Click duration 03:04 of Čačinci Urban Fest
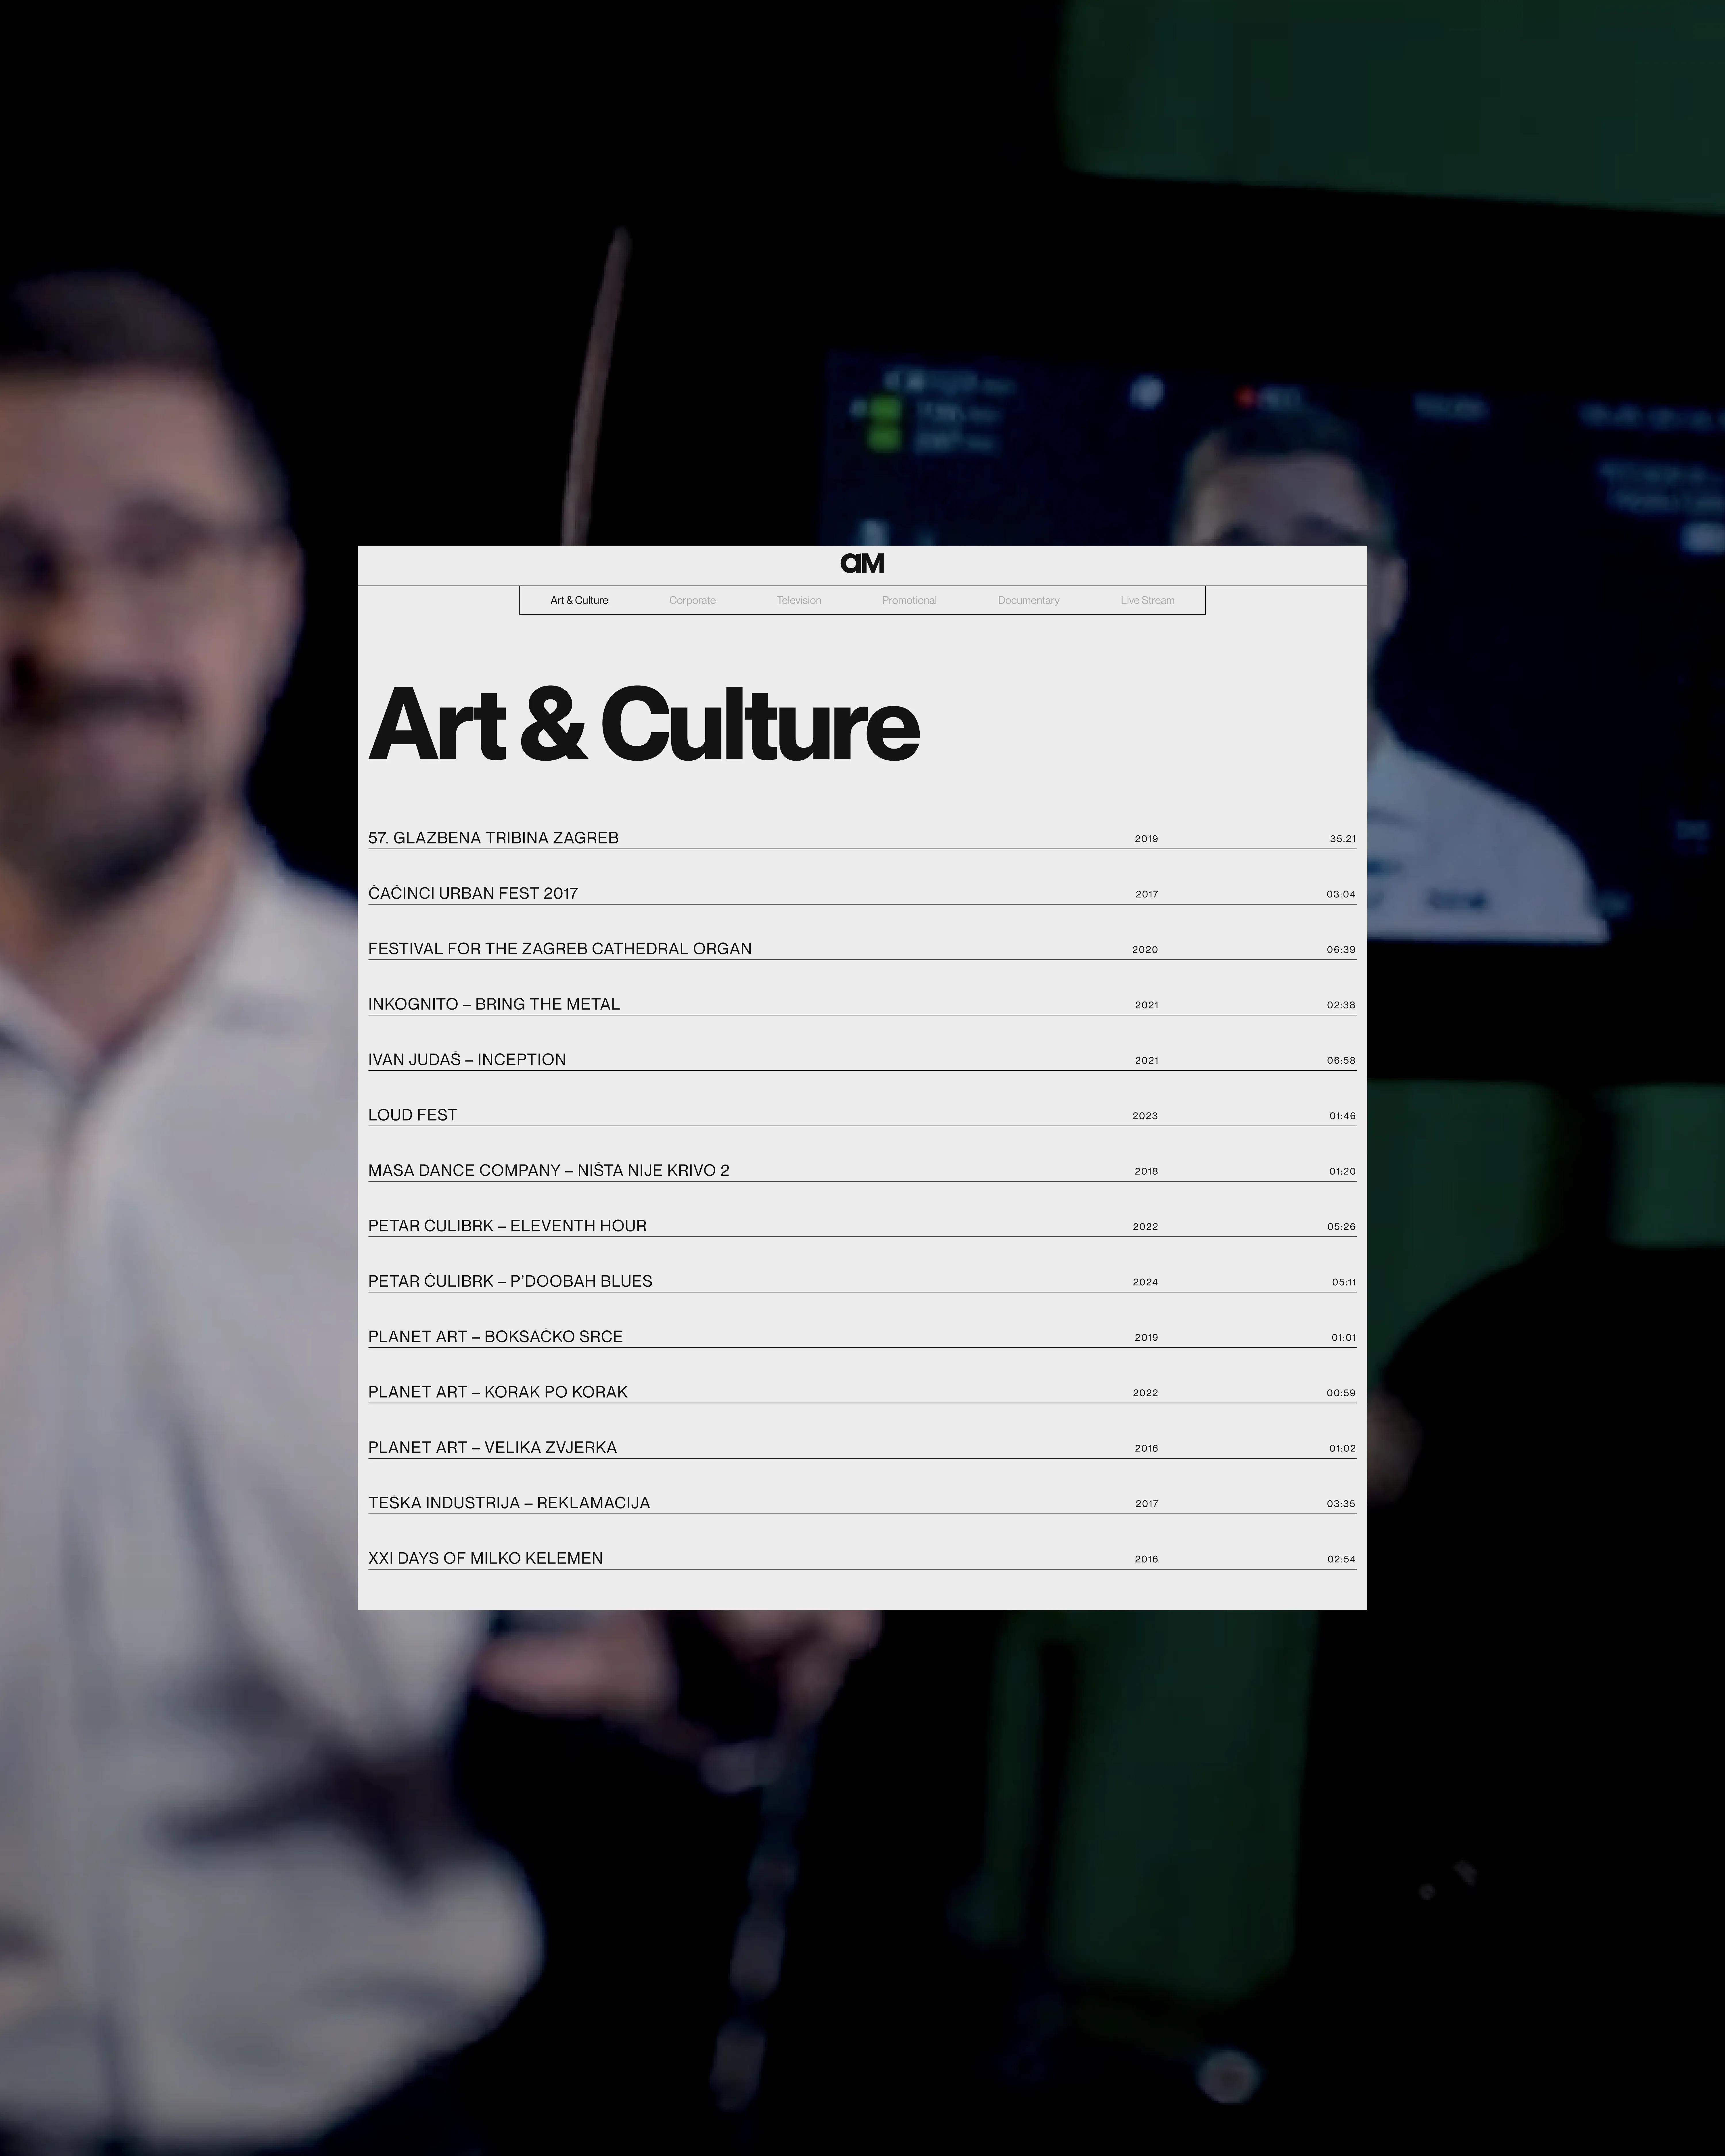 pyautogui.click(x=1341, y=894)
